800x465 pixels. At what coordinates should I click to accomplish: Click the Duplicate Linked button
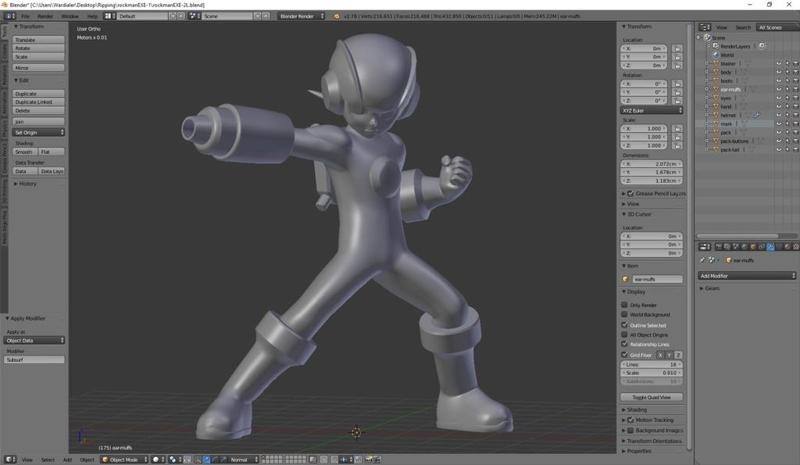pyautogui.click(x=39, y=102)
